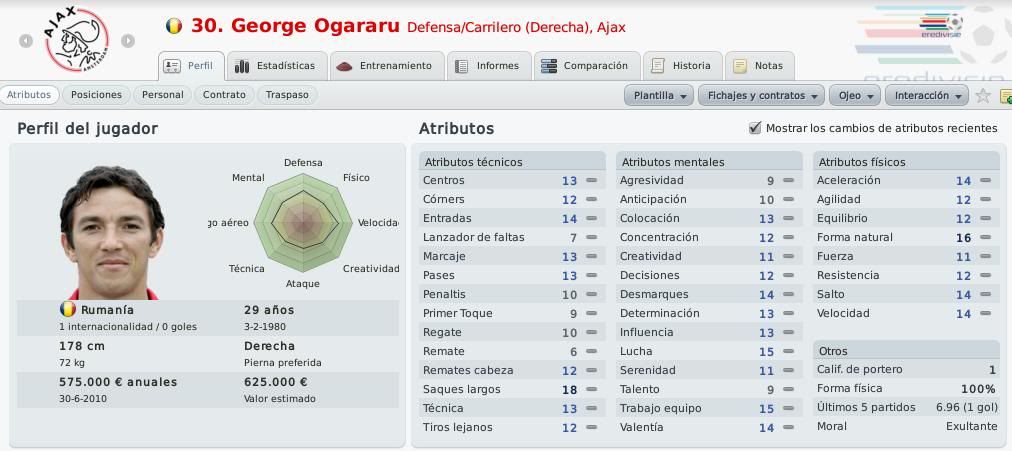Click the Romania flag next to player name
The width and height of the screenshot is (1012, 451).
click(x=174, y=26)
